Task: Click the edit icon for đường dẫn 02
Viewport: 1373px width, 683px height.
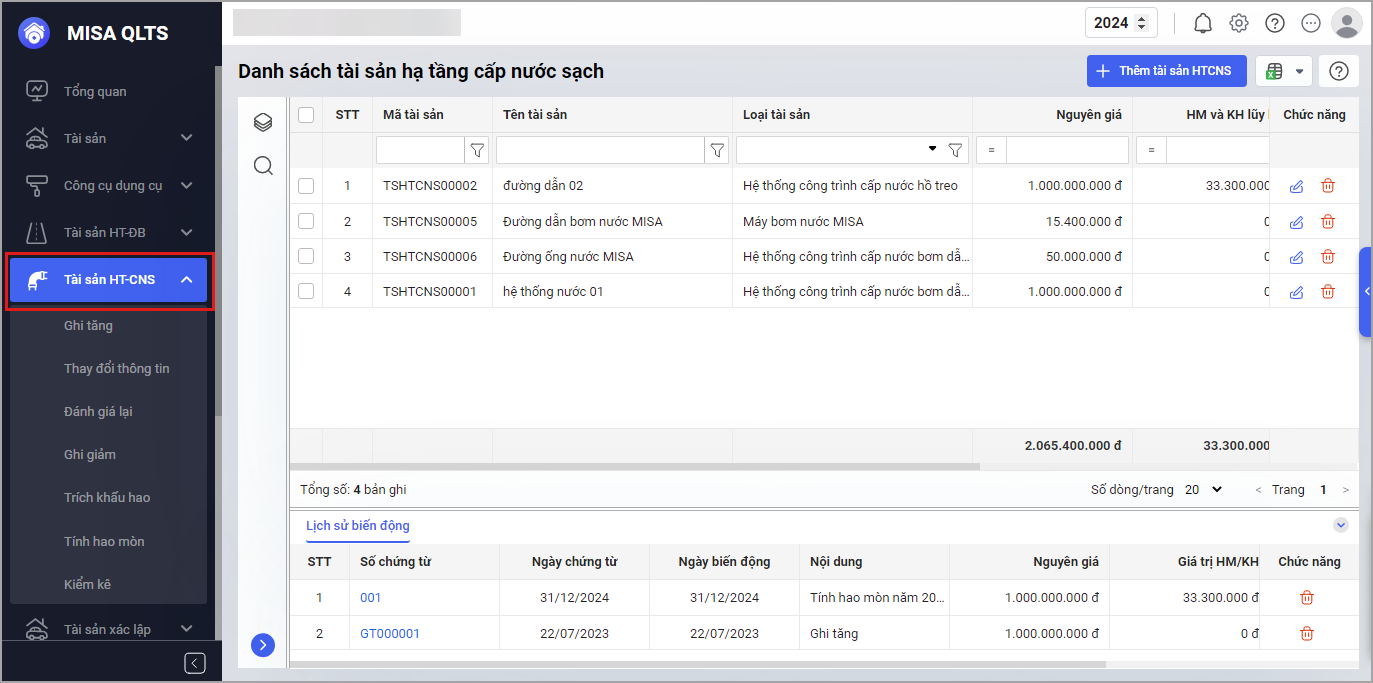Action: pos(1297,186)
